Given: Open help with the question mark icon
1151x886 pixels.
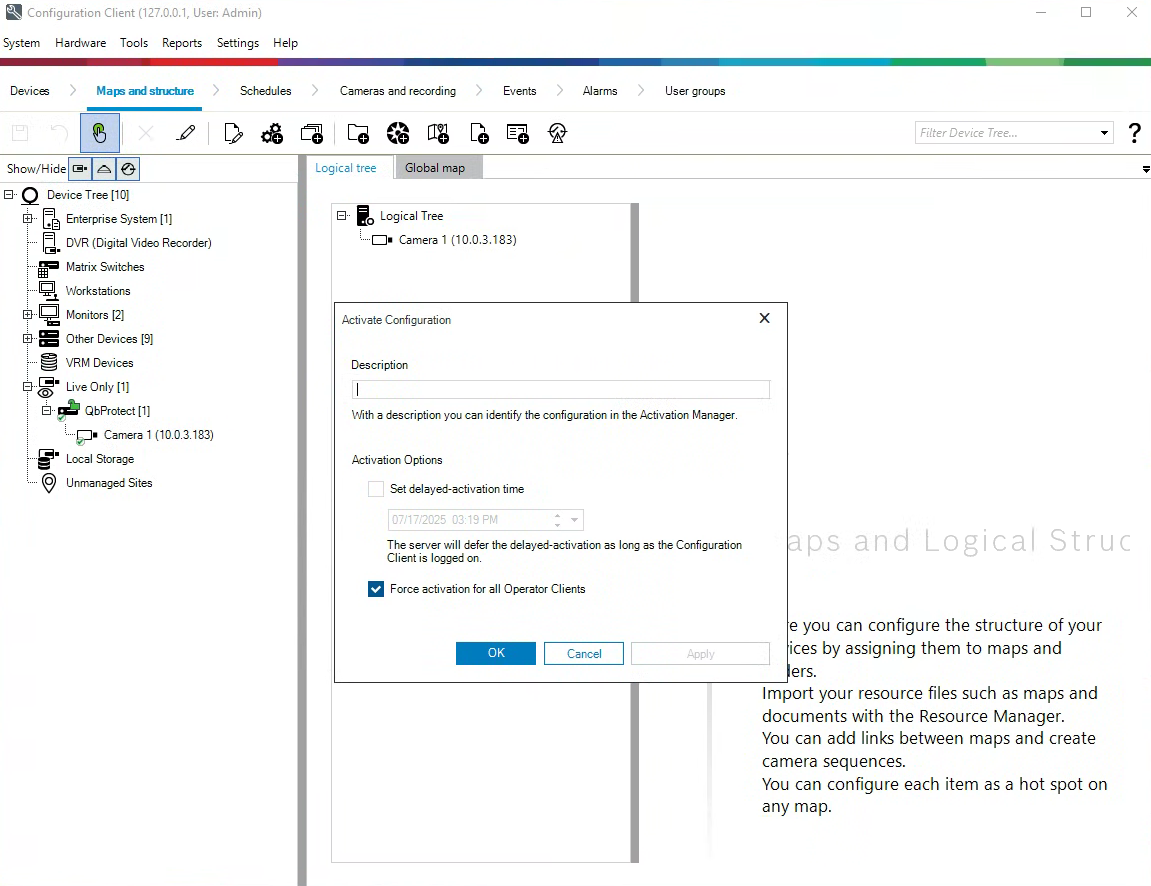Looking at the screenshot, I should [x=1134, y=133].
